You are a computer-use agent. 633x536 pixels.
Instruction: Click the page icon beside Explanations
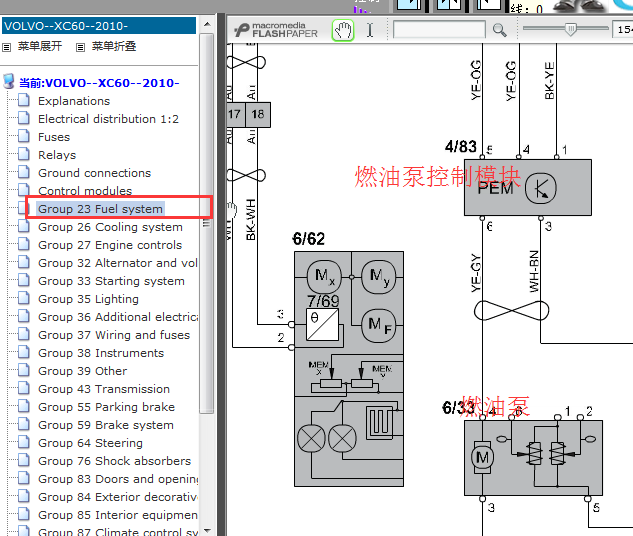click(x=24, y=100)
